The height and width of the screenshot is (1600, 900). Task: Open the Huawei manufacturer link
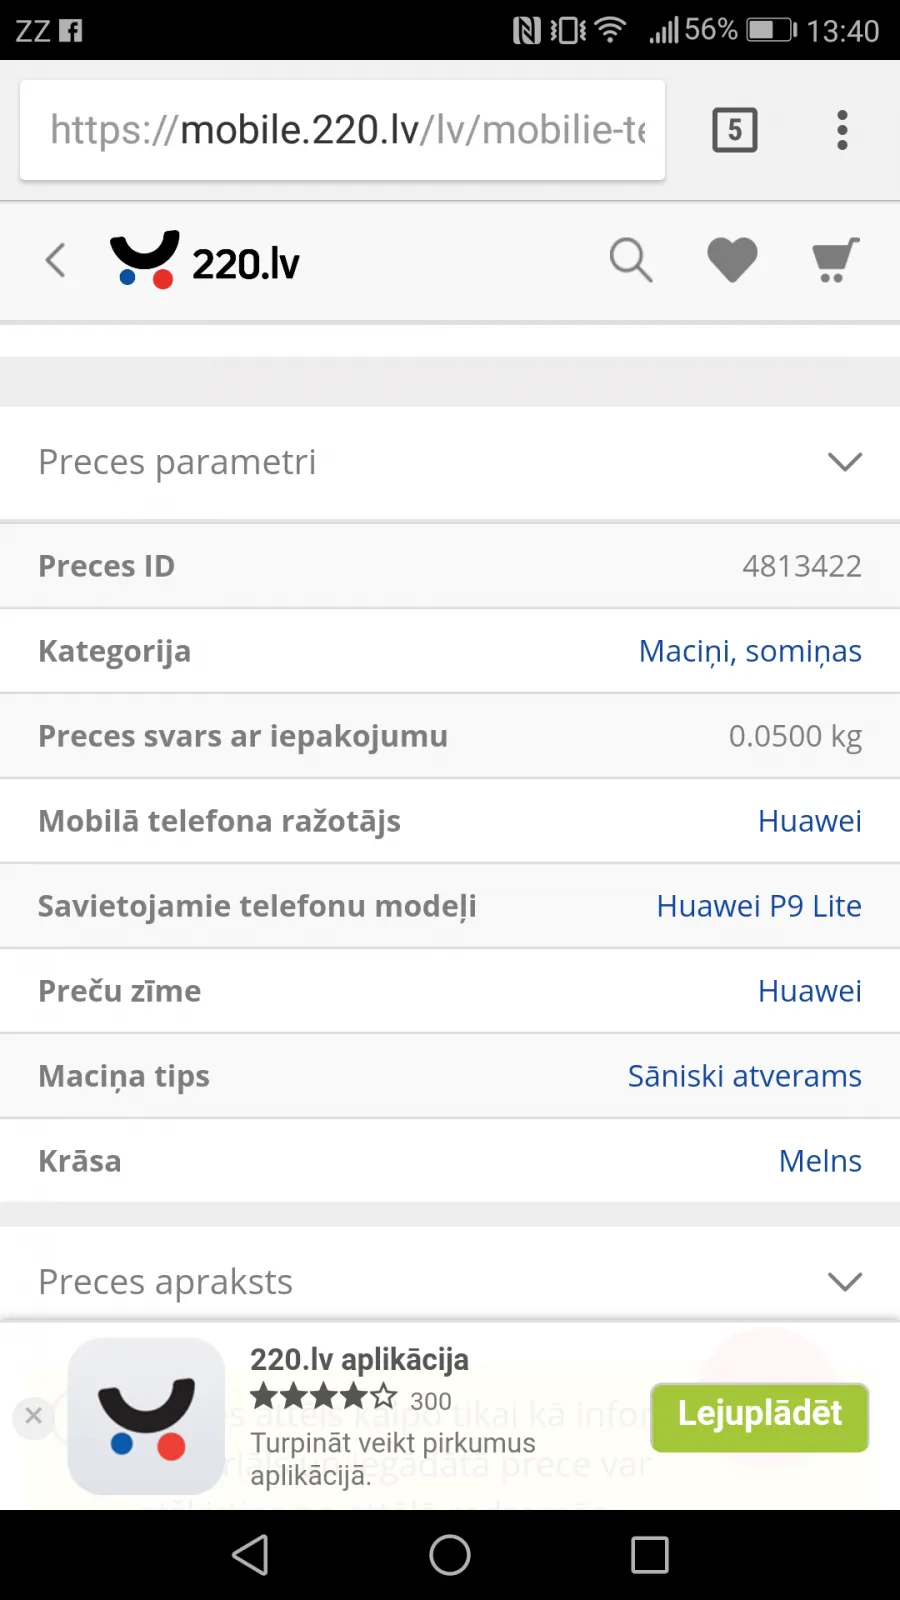(810, 821)
